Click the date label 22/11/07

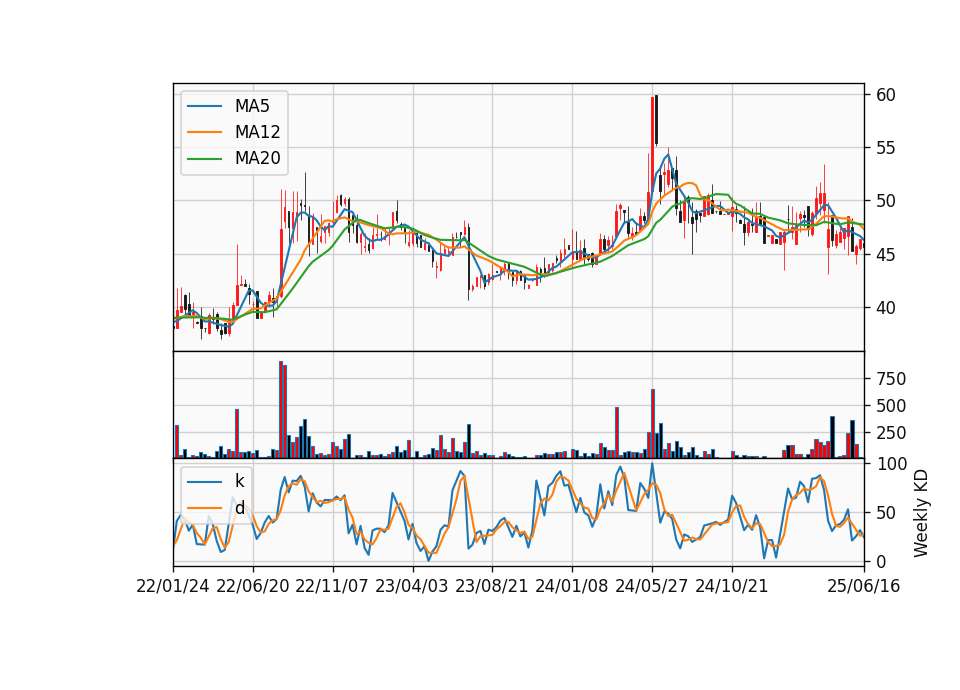(332, 586)
